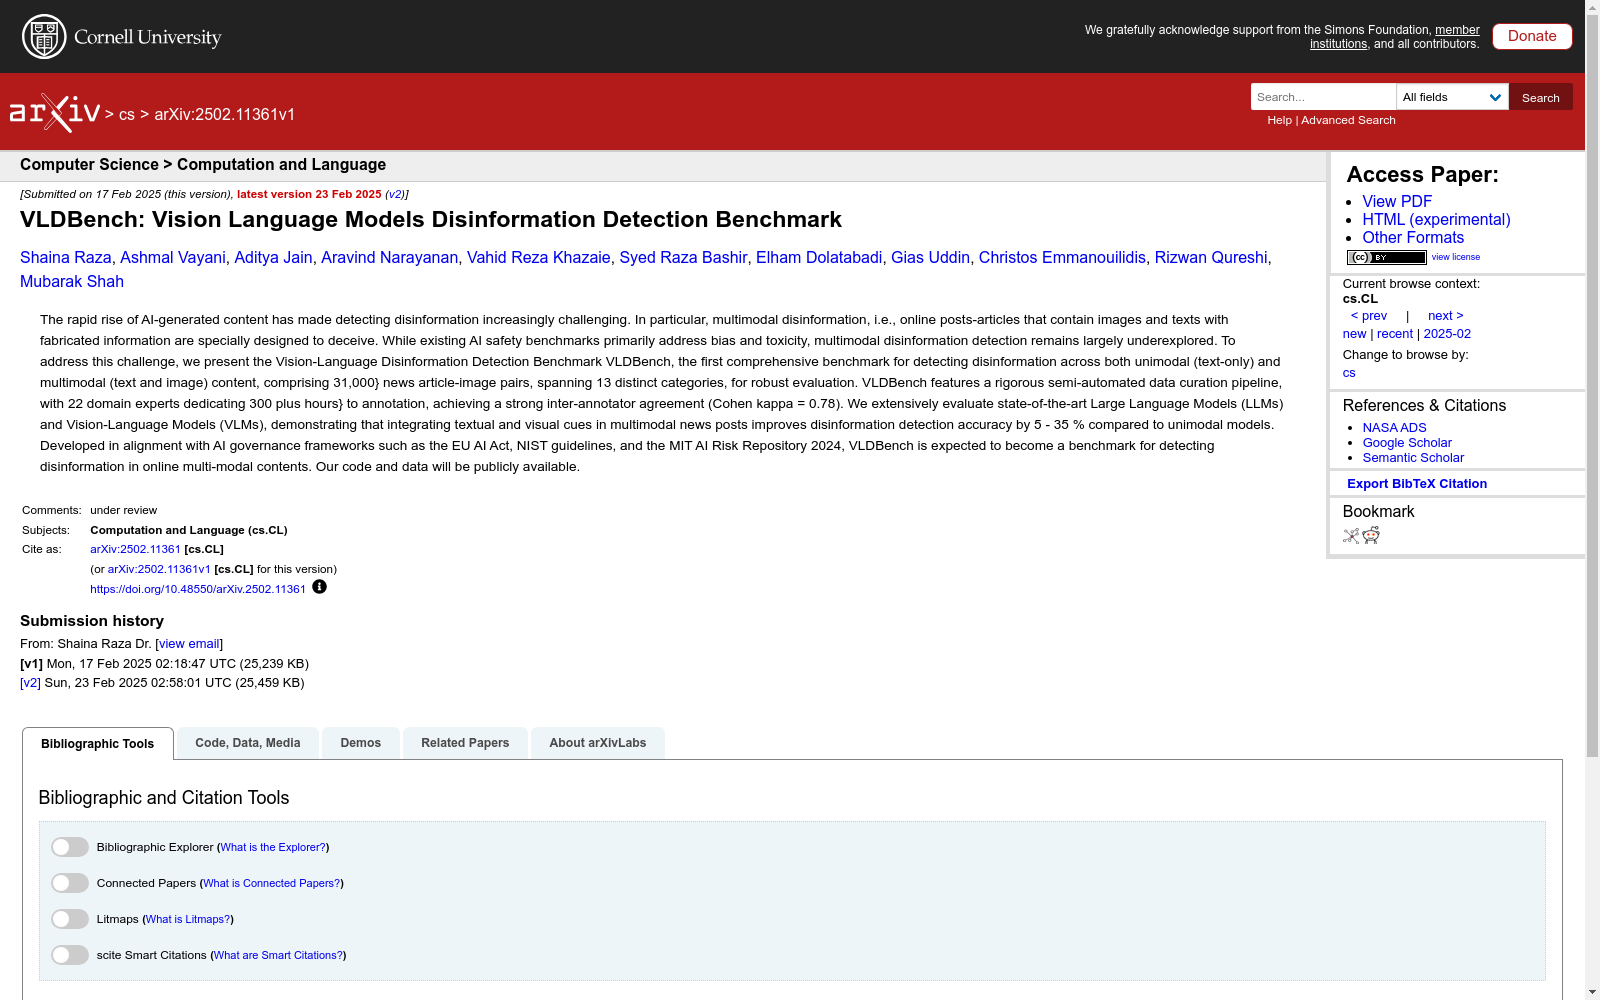Open author Aravind Narayanan link
Screen dimensions: 1600x1000
tap(389, 257)
